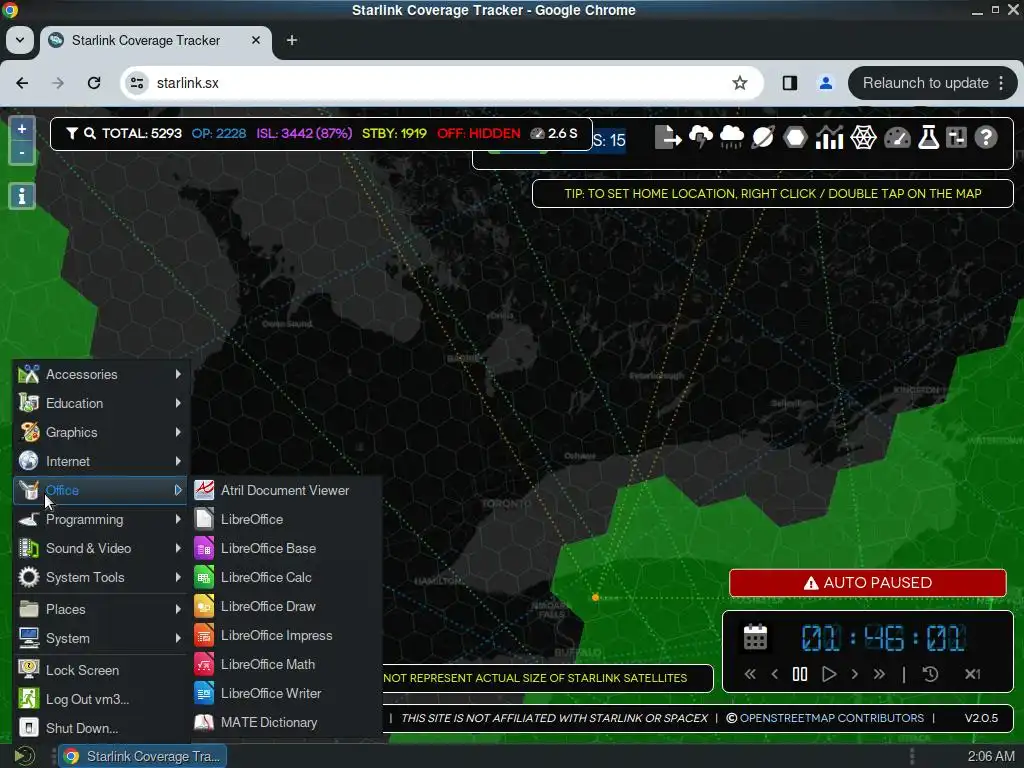Zoom out the map with minus button

(22, 153)
